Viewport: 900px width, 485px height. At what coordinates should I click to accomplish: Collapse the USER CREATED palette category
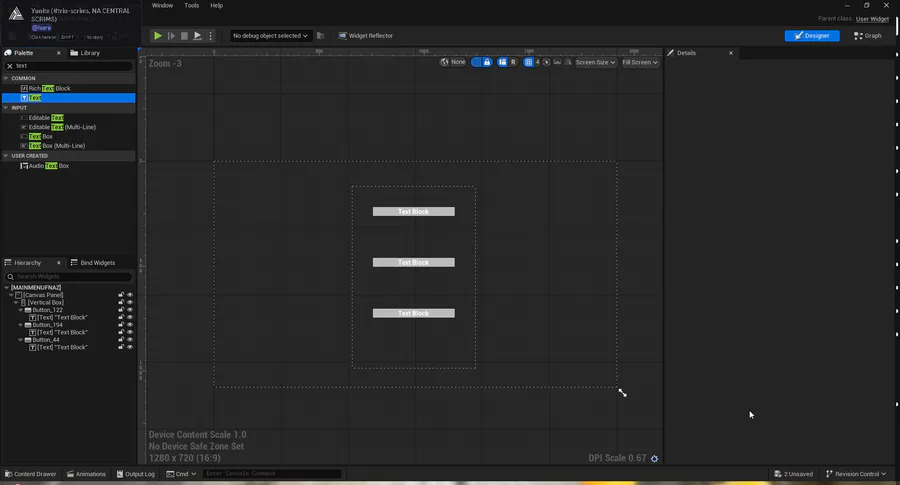[6, 156]
